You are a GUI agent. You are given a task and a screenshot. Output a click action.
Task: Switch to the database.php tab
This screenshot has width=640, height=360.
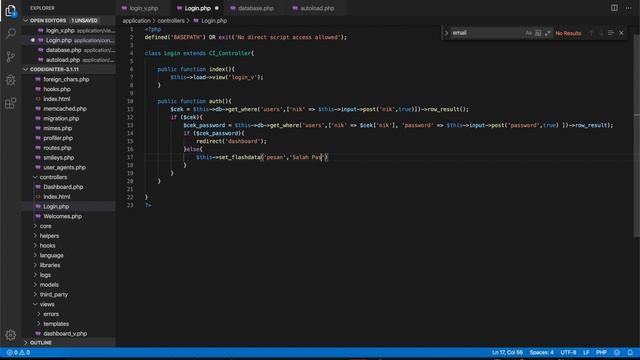256,8
